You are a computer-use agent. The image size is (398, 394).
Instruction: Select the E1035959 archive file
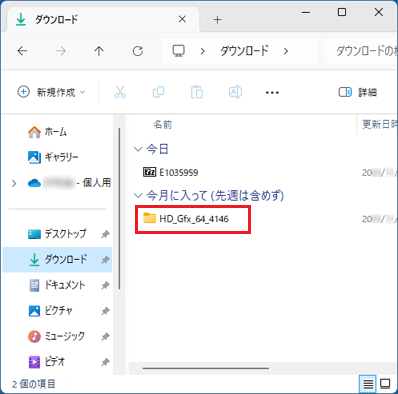[171, 172]
